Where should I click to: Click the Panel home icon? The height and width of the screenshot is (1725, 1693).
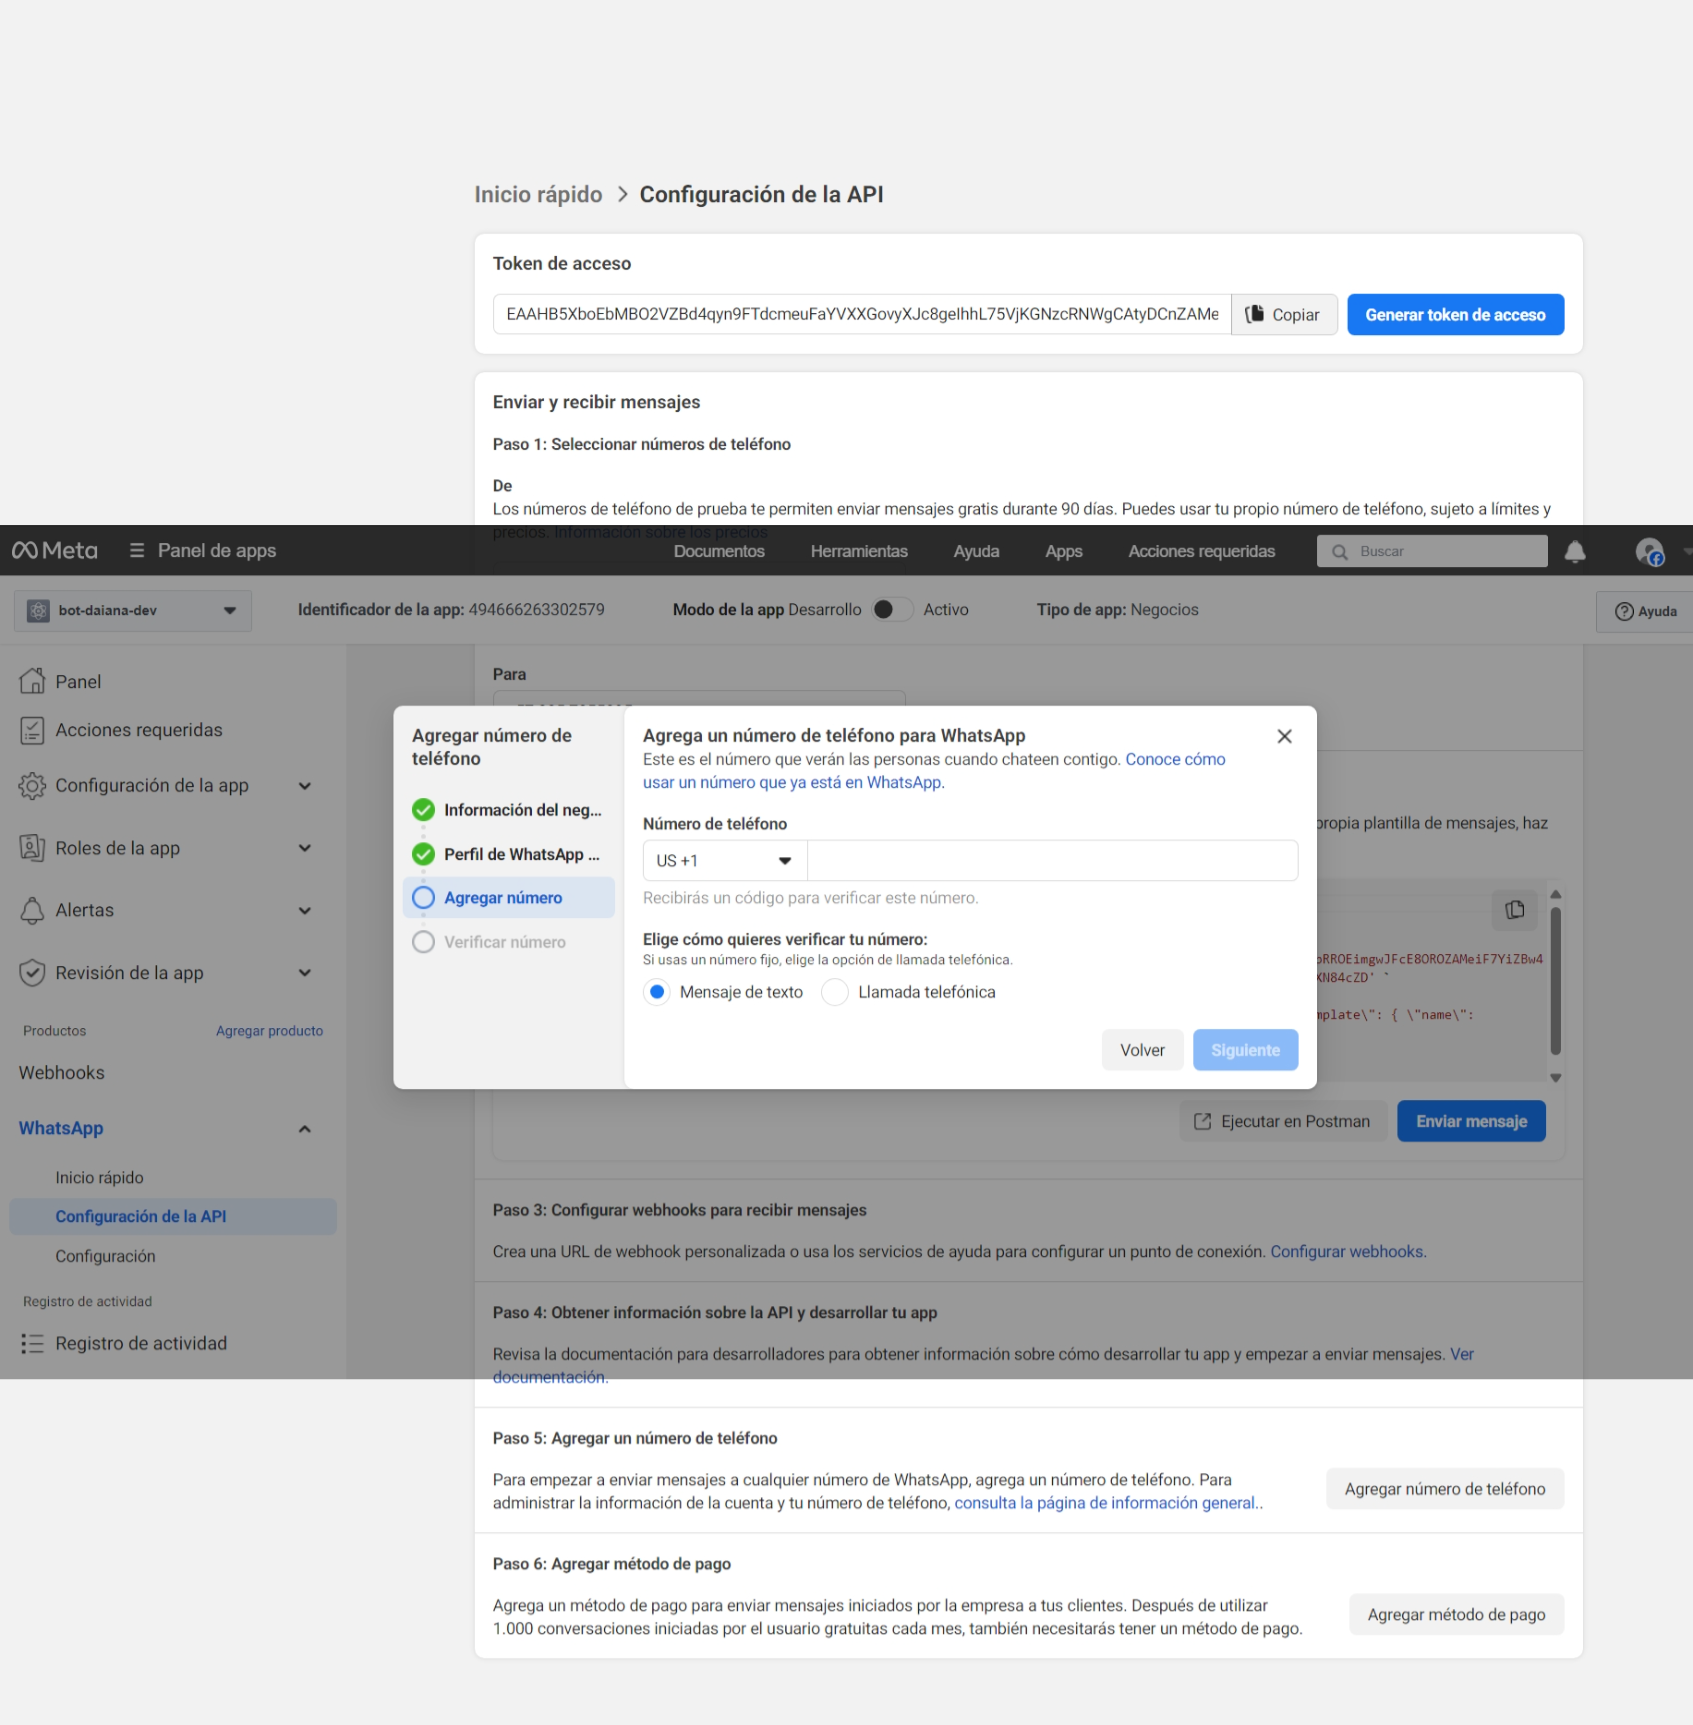32,681
